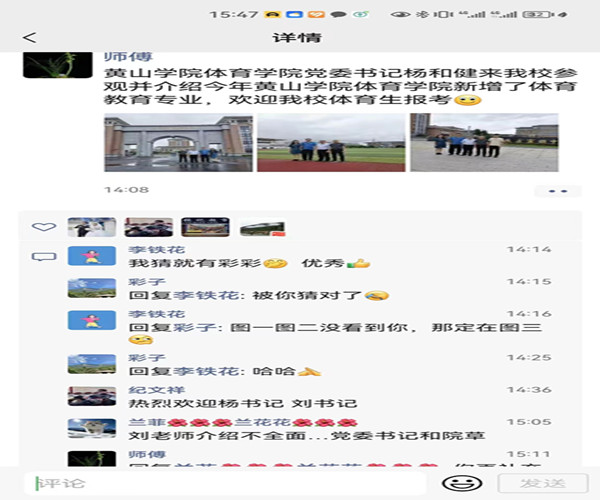The width and height of the screenshot is (600, 500).
Task: Open the emoji smiley picker
Action: tap(462, 483)
